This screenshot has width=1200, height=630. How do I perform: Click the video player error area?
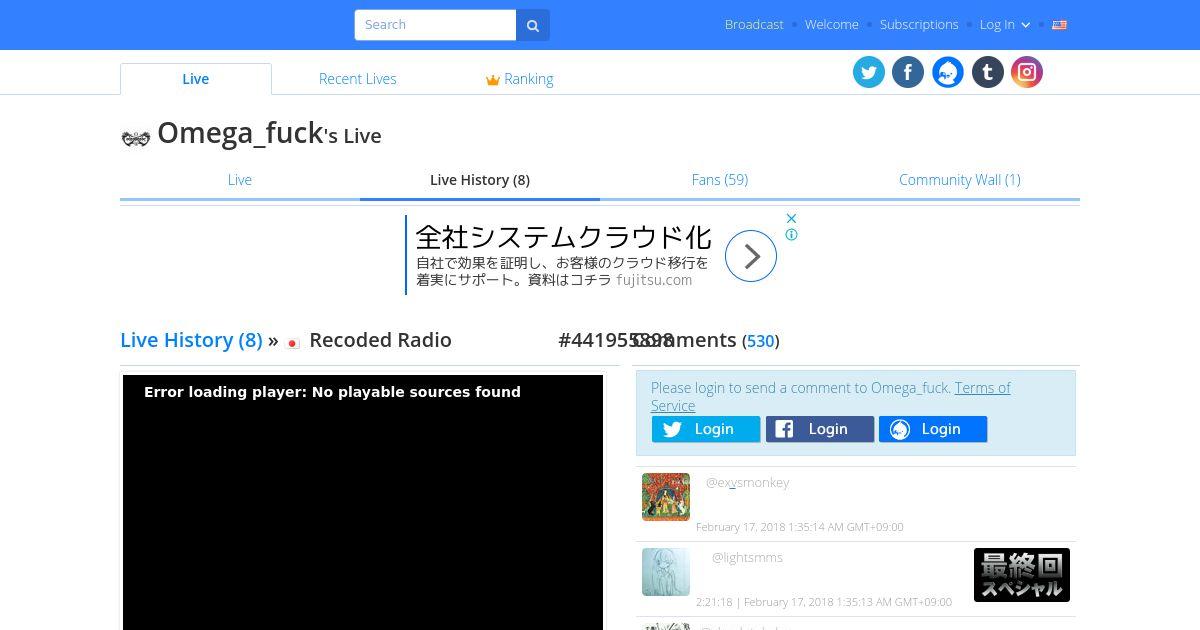coord(363,502)
